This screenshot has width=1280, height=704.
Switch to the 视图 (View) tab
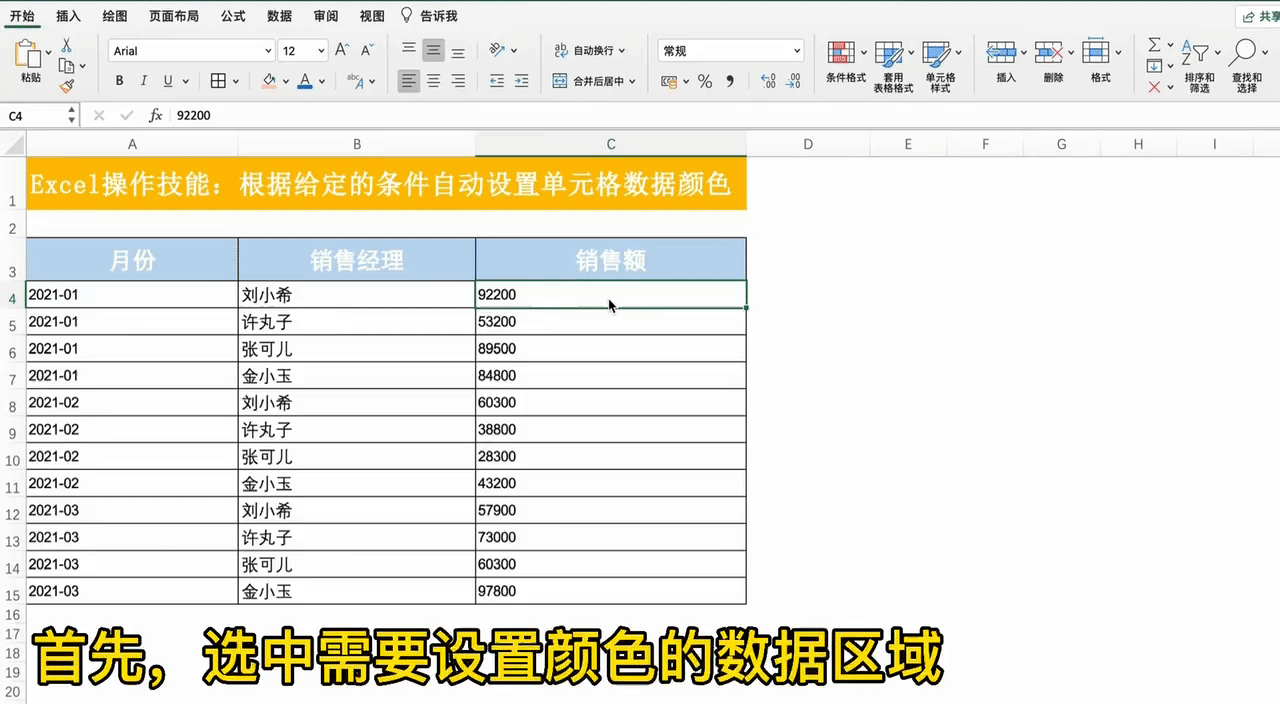[x=372, y=16]
